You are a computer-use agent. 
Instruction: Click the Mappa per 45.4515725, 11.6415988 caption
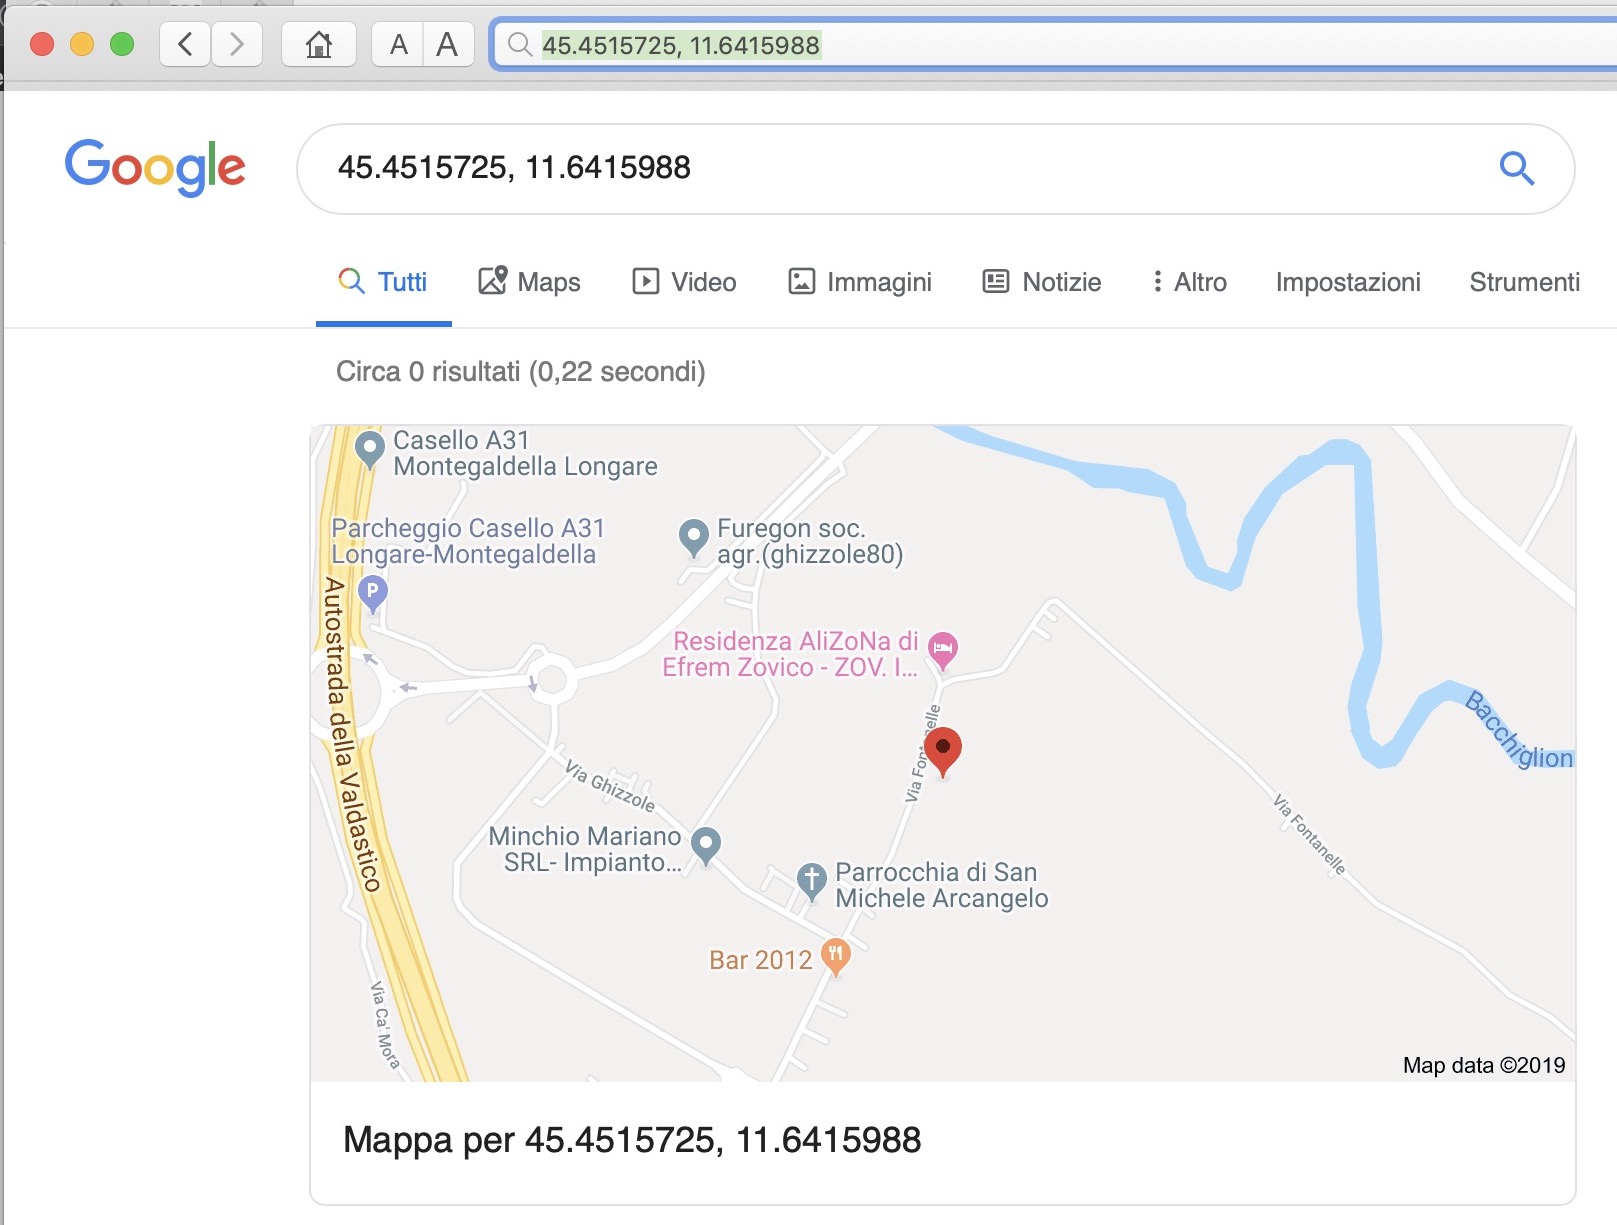[632, 1140]
